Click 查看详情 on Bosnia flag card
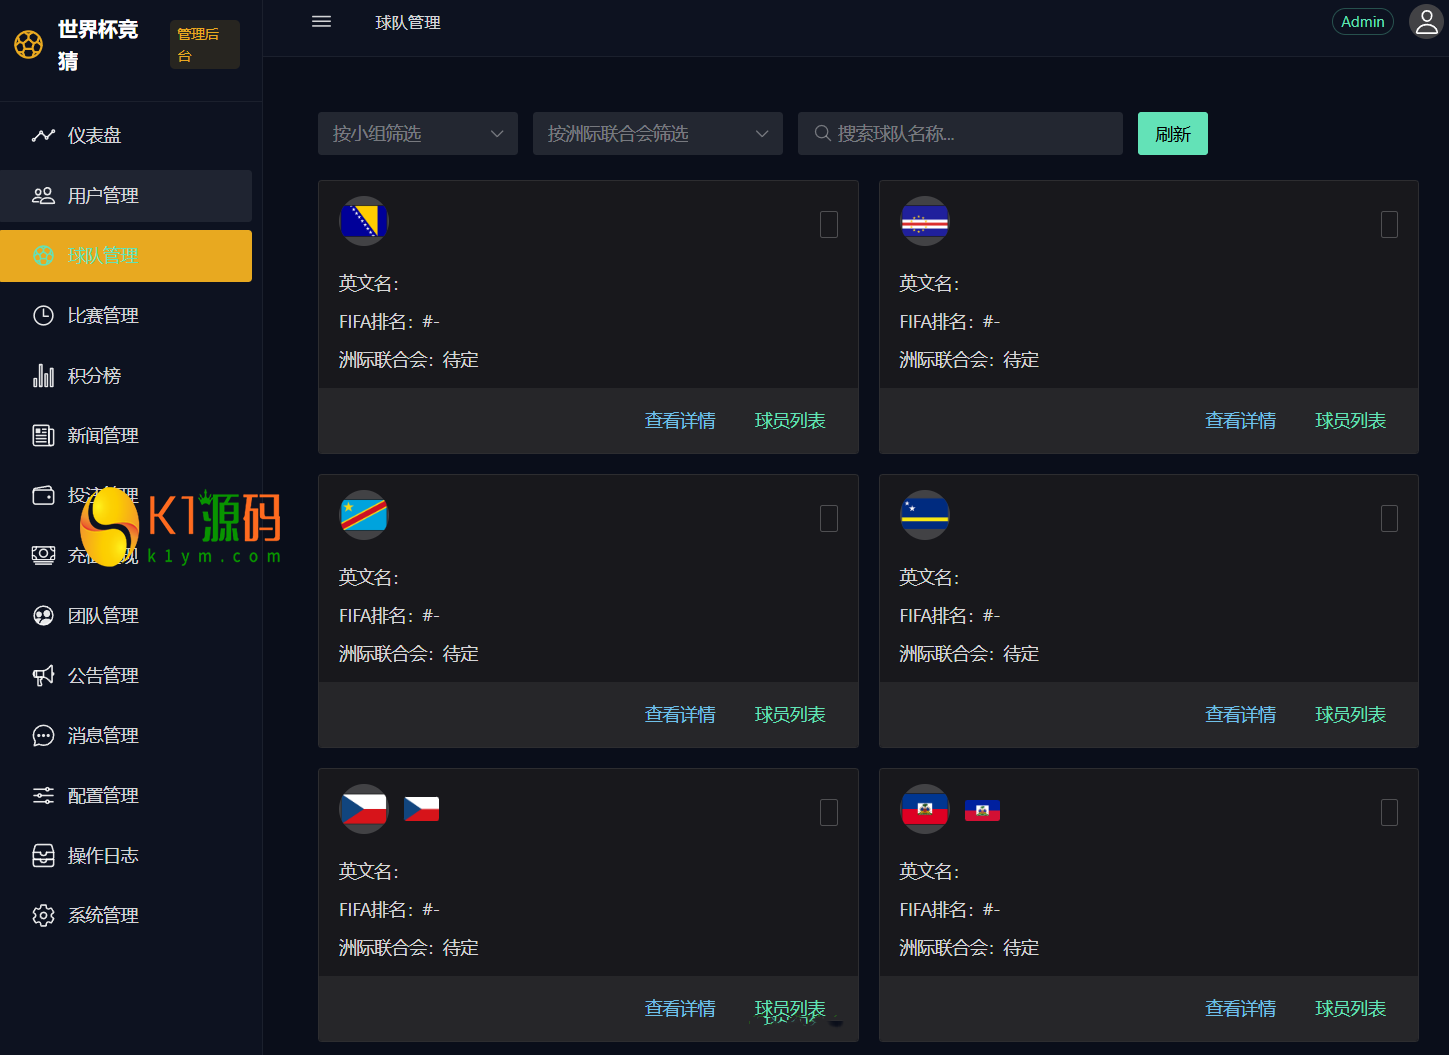Viewport: 1449px width, 1055px height. pyautogui.click(x=680, y=421)
